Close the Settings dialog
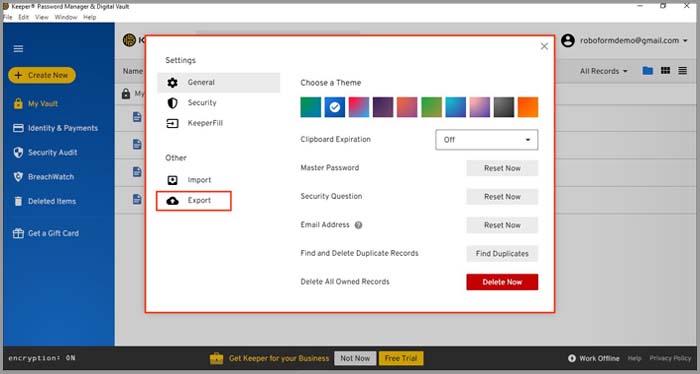The width and height of the screenshot is (700, 374). 544,46
